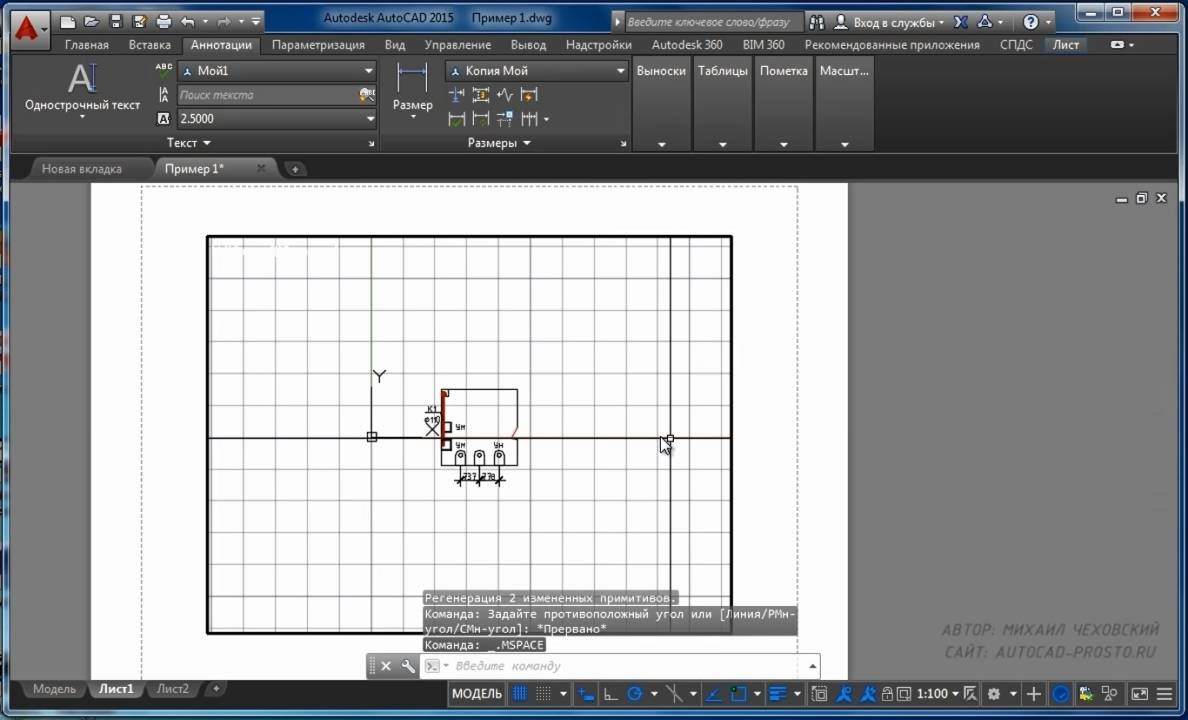Click the help question mark icon
Viewport: 1188px width, 720px height.
coord(1030,22)
